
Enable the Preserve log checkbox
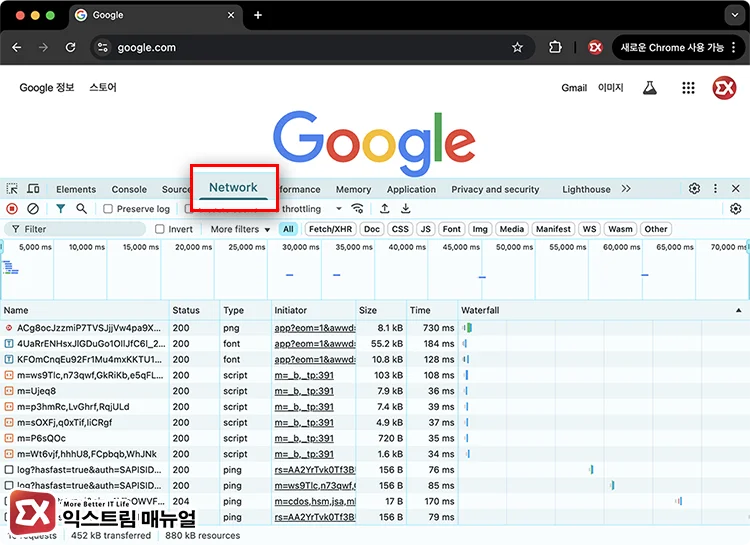108,209
